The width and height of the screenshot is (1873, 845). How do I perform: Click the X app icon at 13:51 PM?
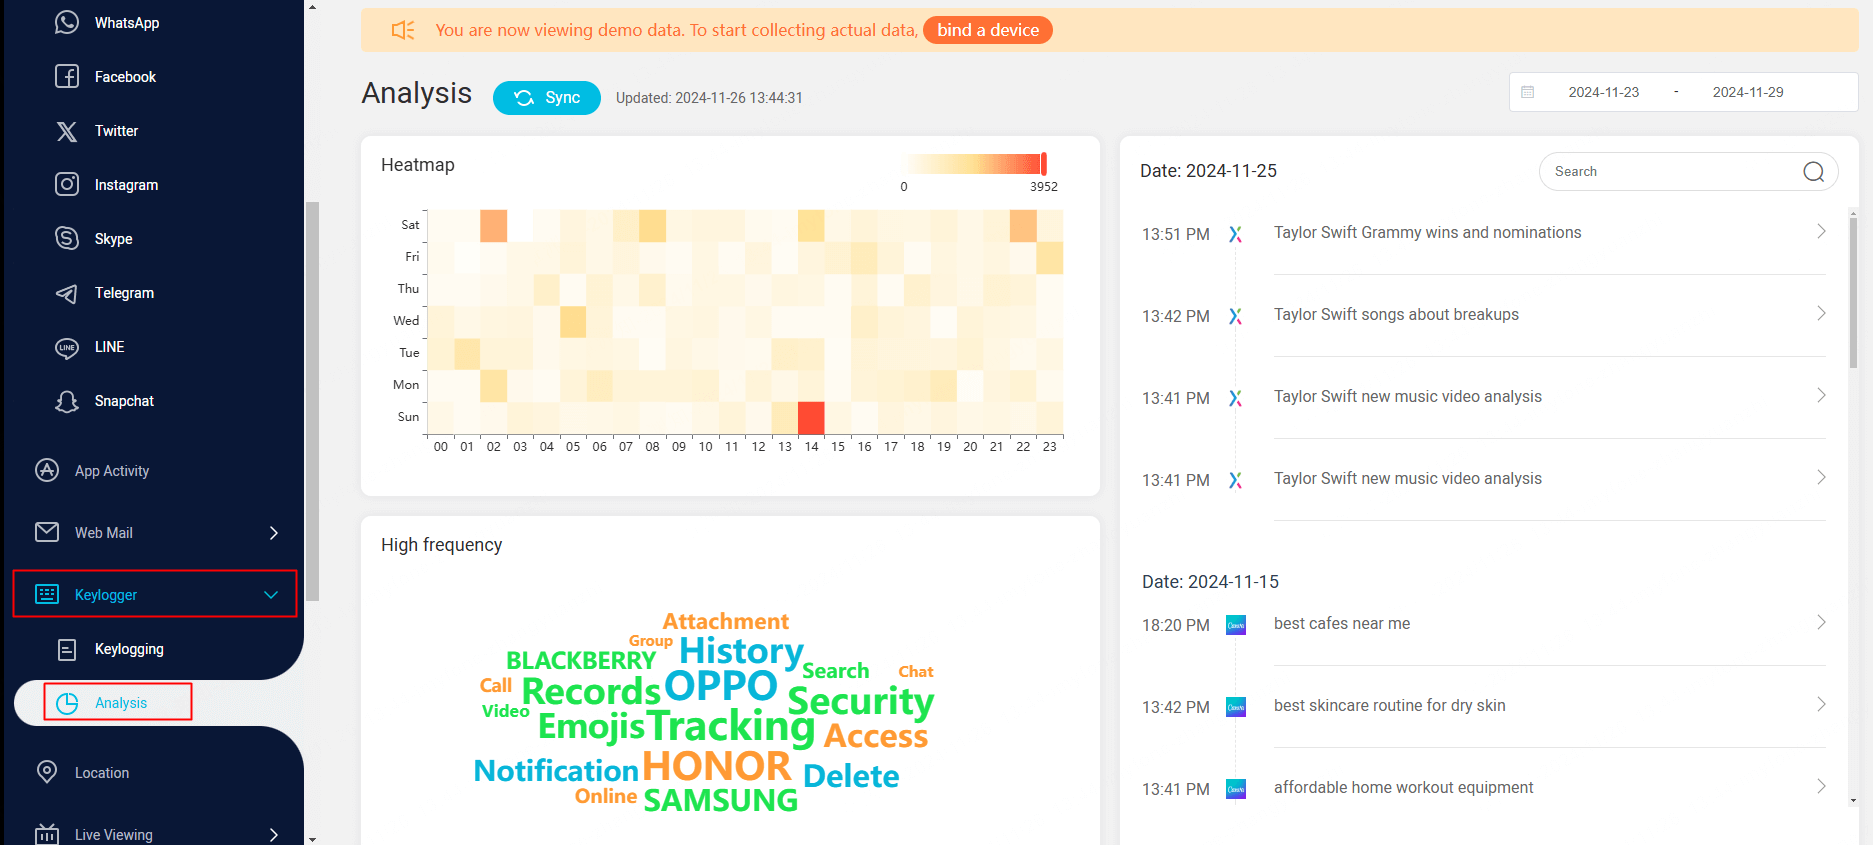point(1236,234)
